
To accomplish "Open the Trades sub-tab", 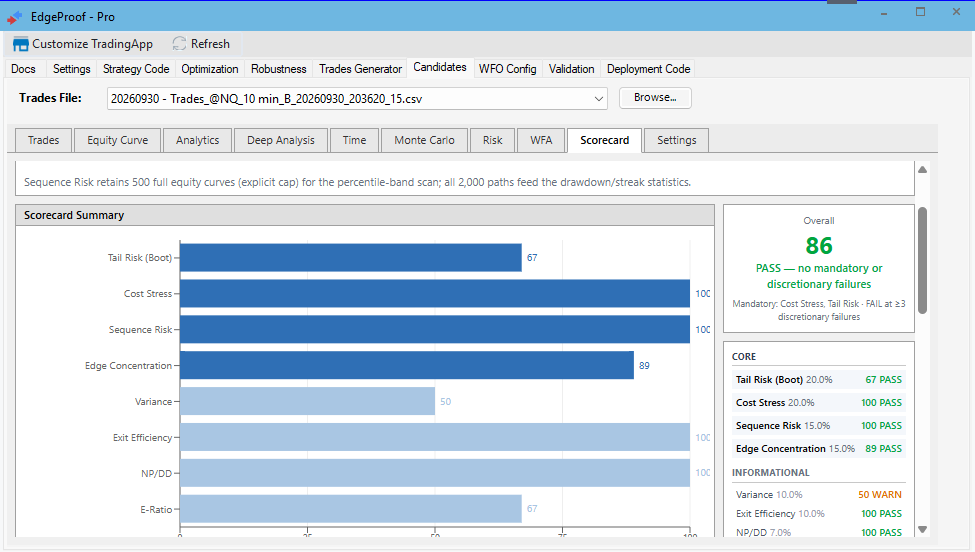I will click(x=44, y=140).
